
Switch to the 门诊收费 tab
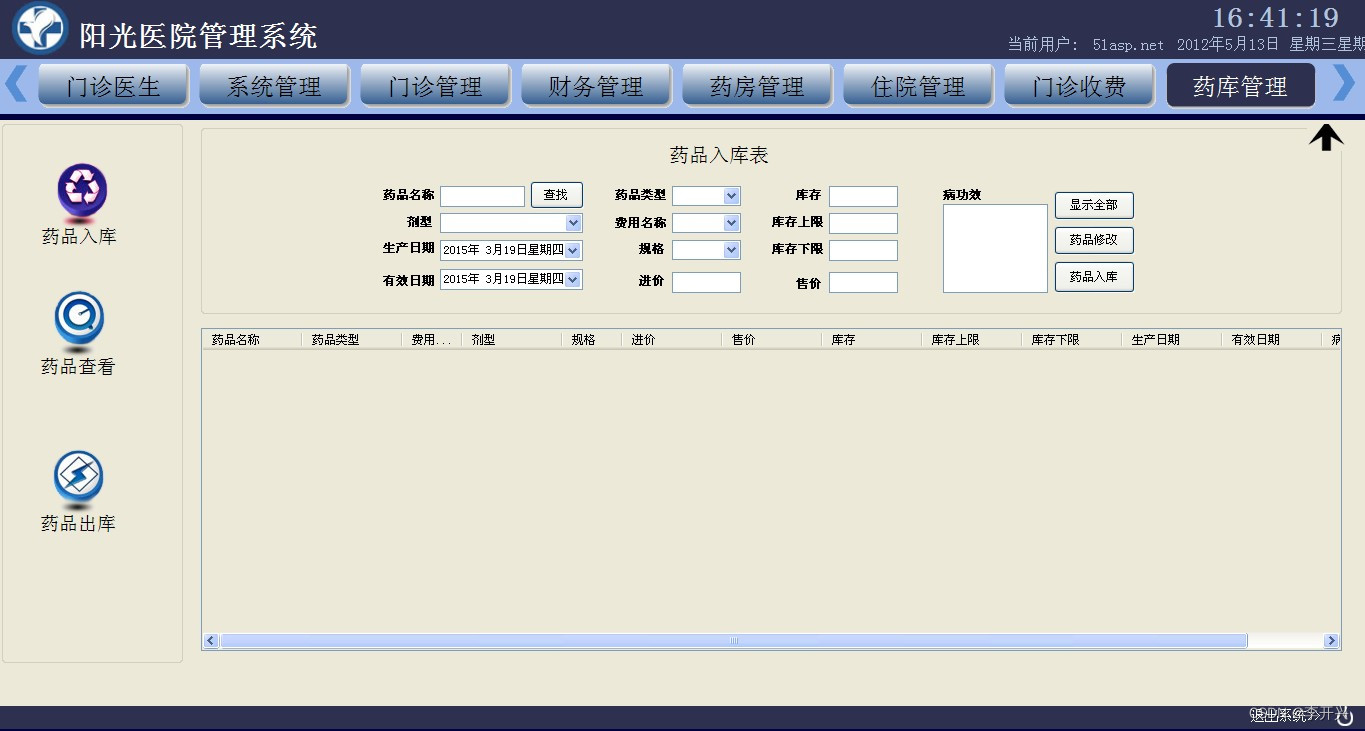pyautogui.click(x=1079, y=86)
